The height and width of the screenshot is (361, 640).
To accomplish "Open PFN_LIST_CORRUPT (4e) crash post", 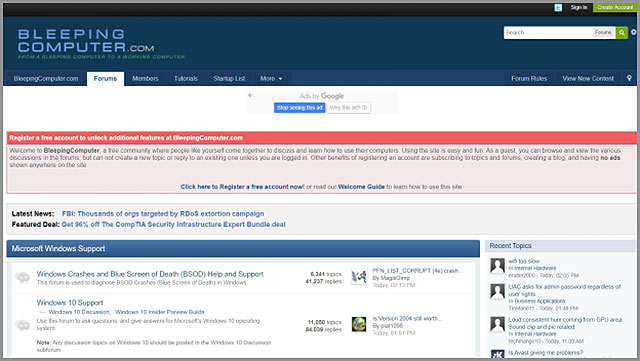I will pos(418,271).
